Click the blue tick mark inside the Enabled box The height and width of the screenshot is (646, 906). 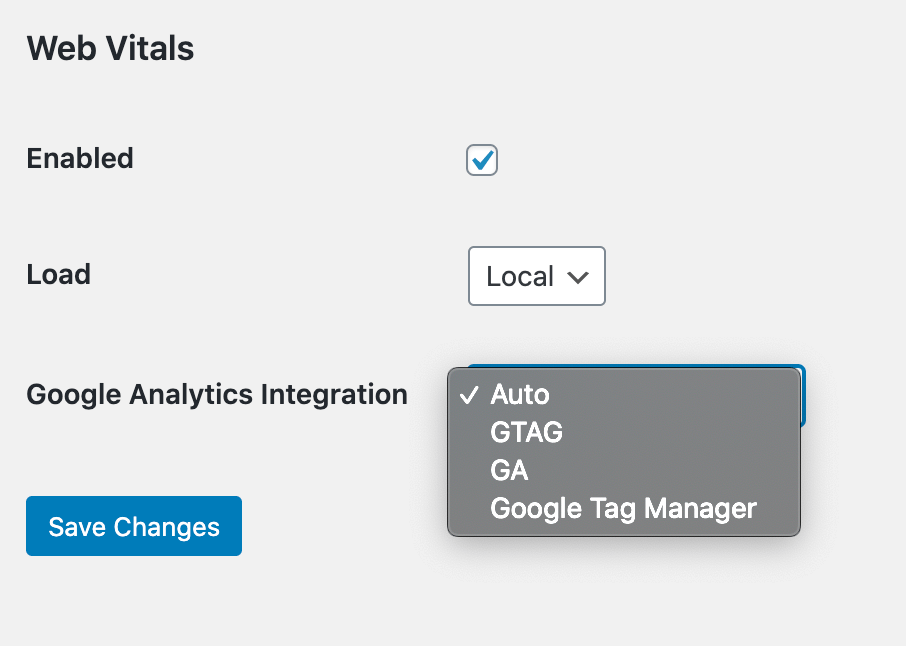click(482, 159)
